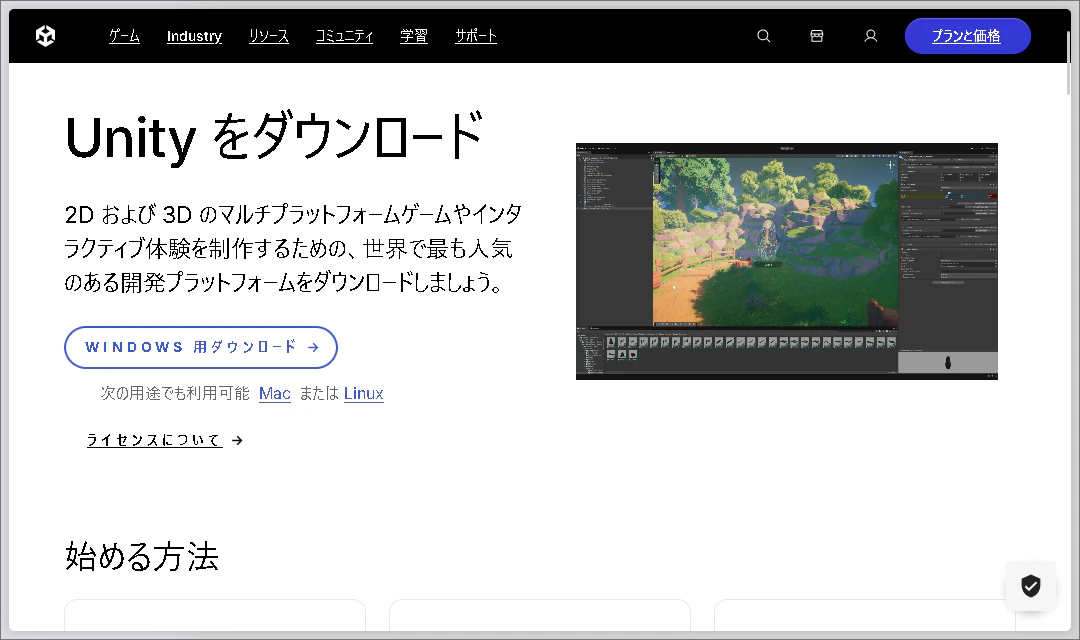1080x640 pixels.
Task: Open the コミュニティ menu
Action: (x=344, y=36)
